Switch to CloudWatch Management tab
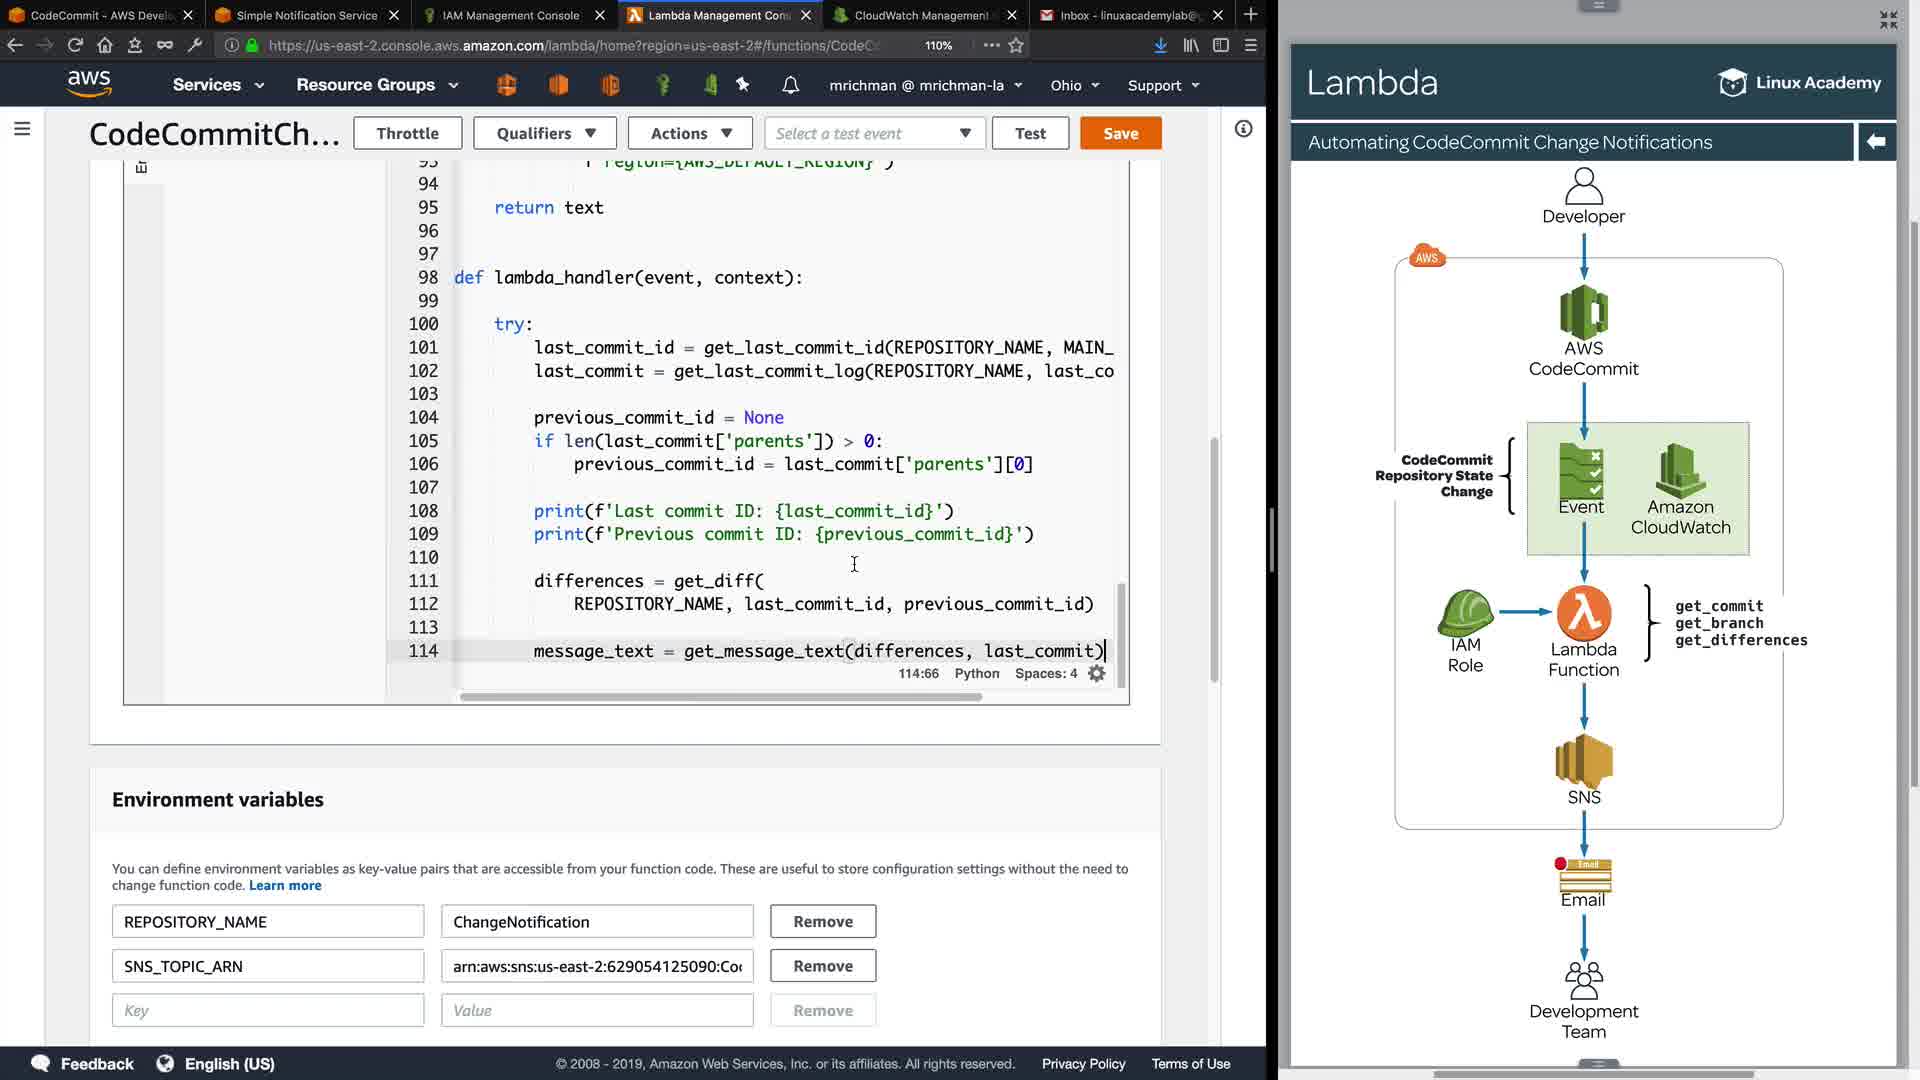The width and height of the screenshot is (1920, 1080). click(x=920, y=15)
